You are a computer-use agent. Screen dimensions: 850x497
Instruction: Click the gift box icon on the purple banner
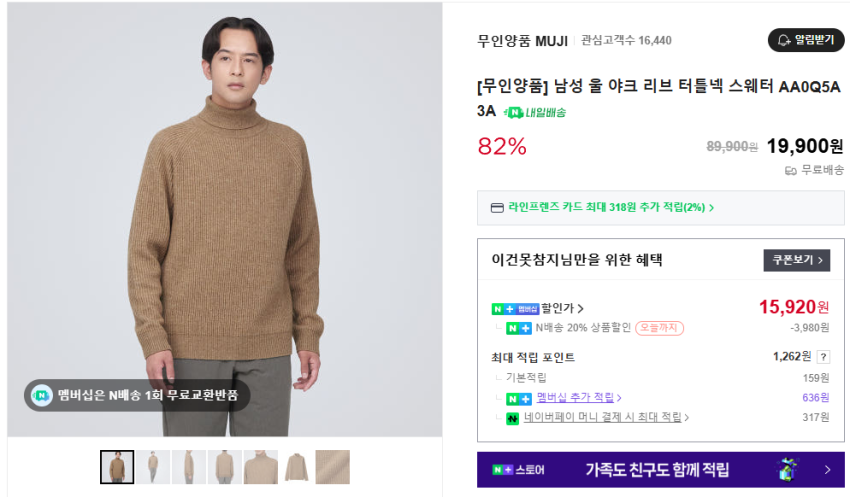[x=788, y=469]
